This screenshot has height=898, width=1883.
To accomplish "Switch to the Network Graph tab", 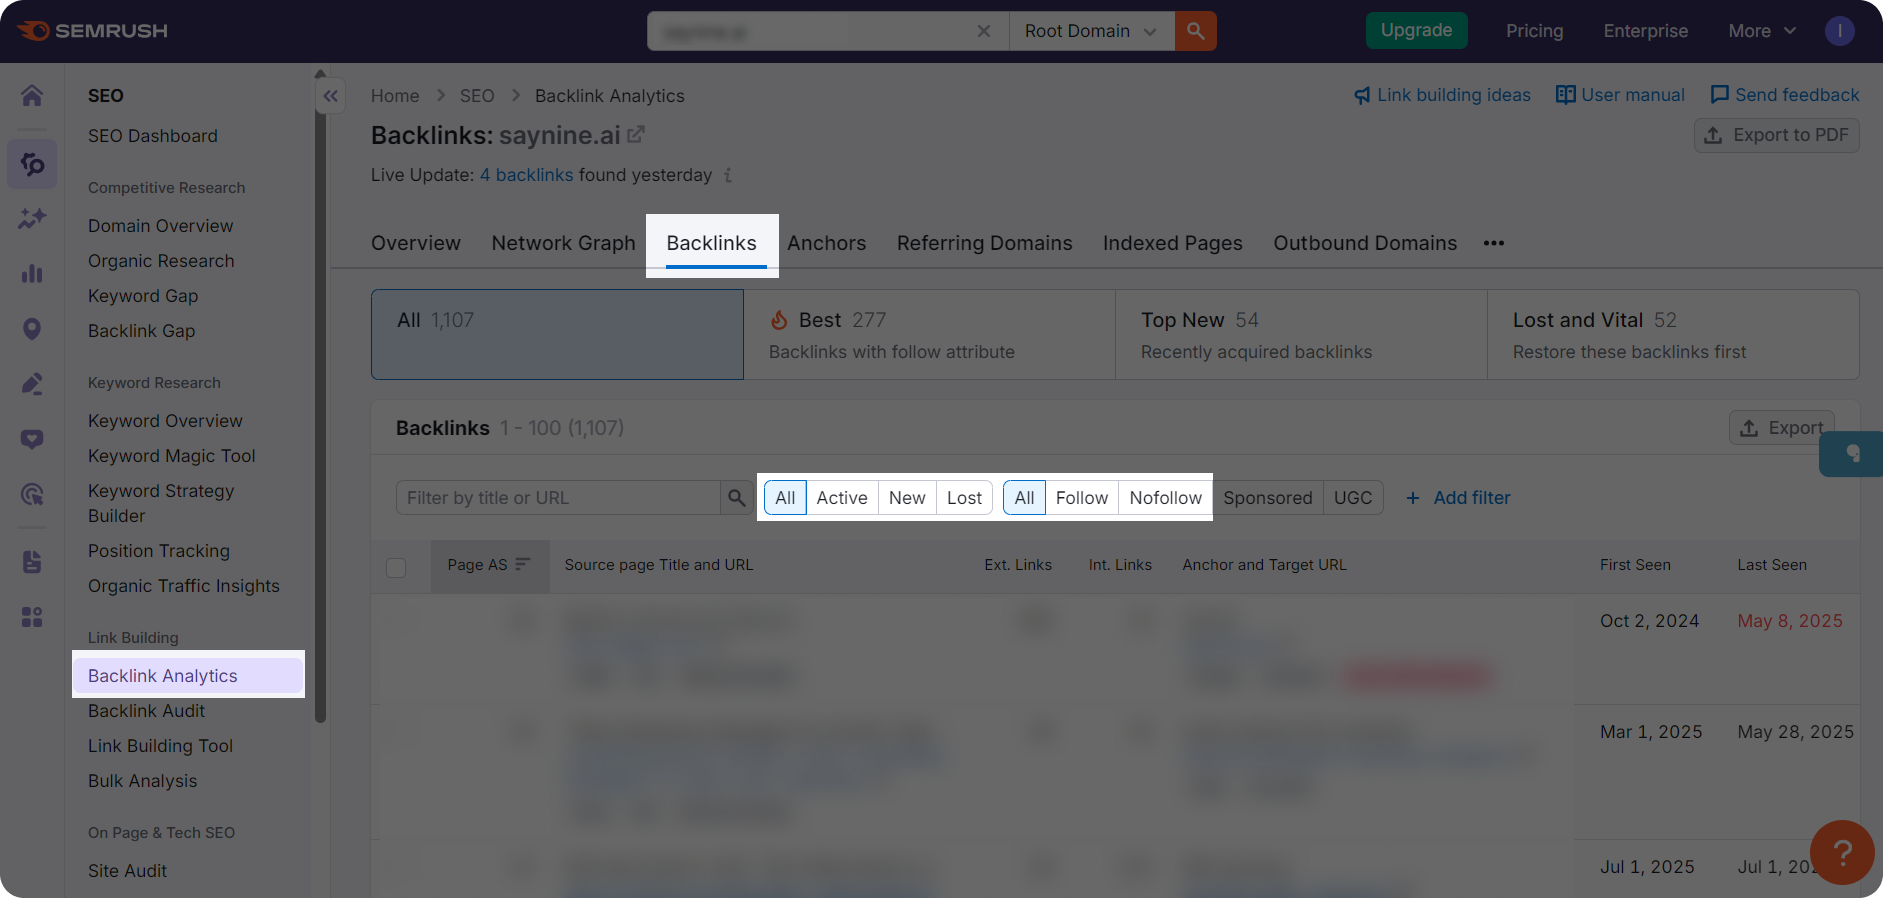I will tap(563, 243).
